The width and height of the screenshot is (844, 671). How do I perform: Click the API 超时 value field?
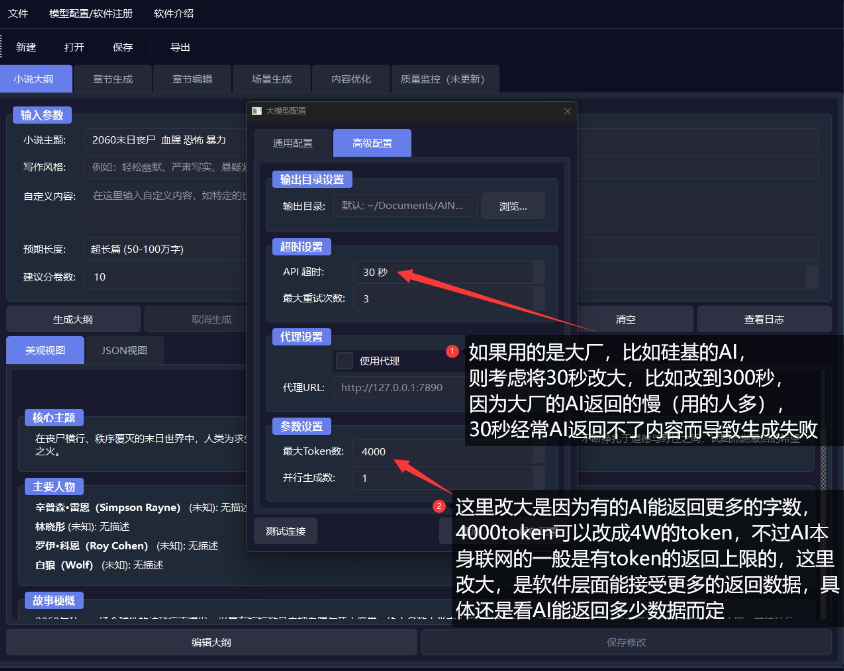point(448,272)
